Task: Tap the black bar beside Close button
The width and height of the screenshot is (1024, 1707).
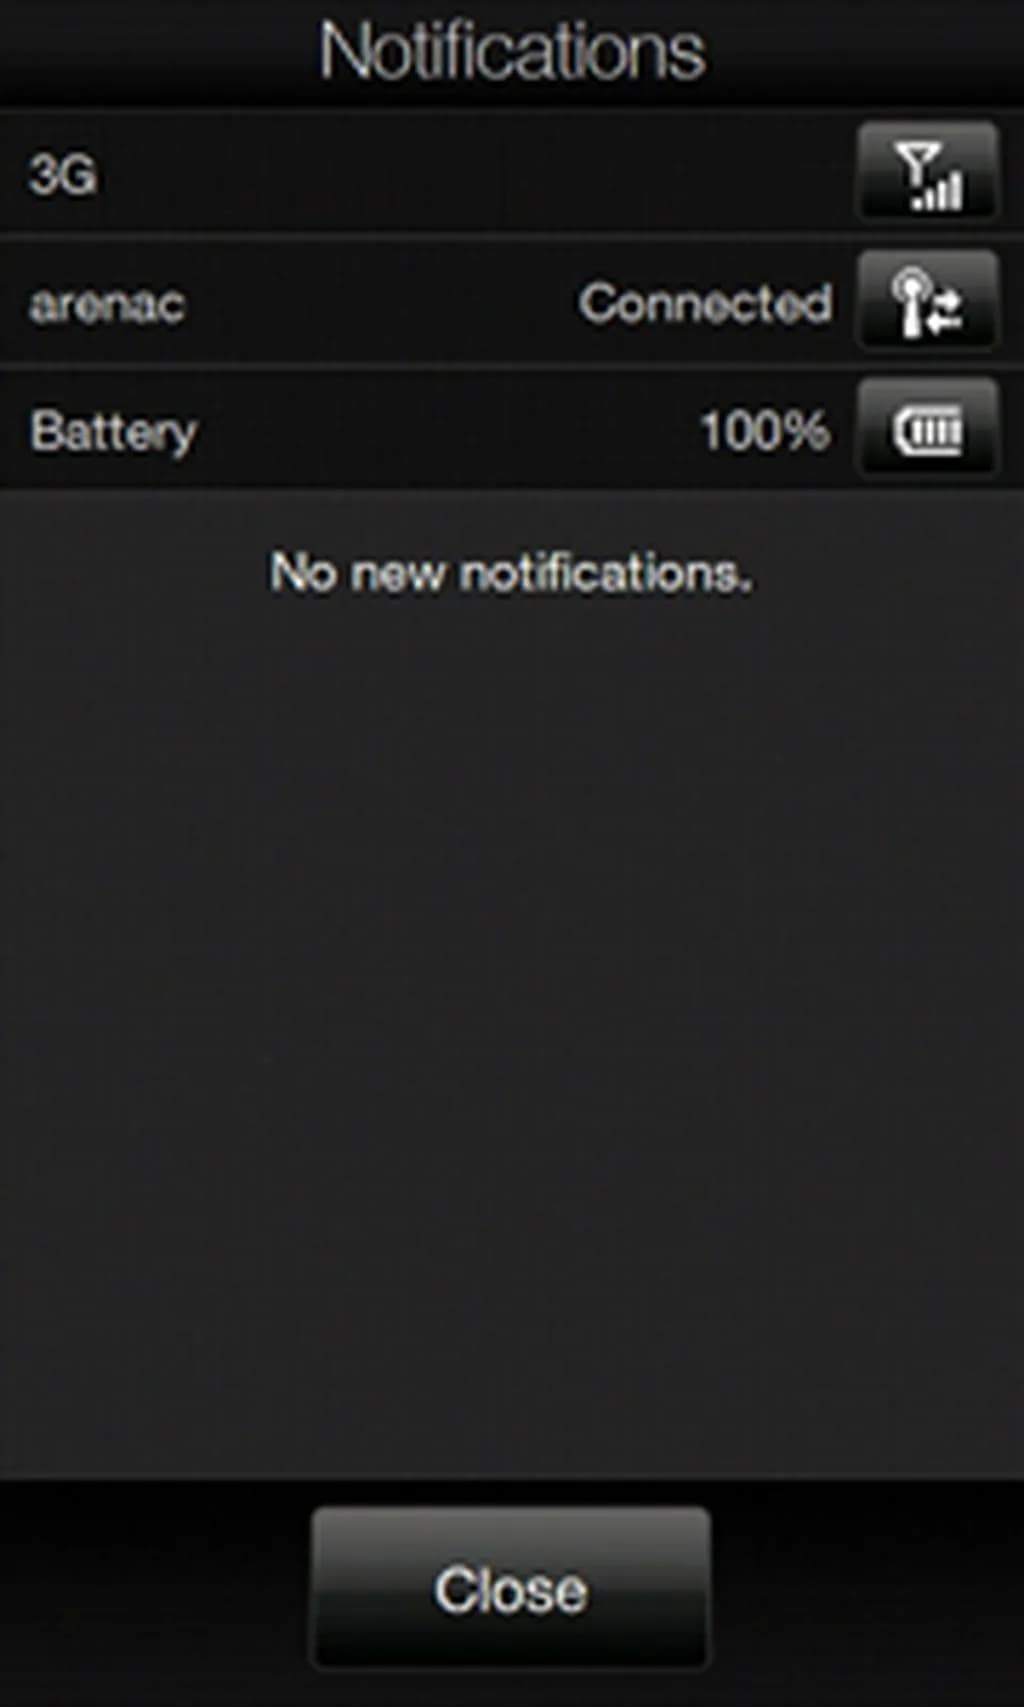Action: coord(155,1592)
